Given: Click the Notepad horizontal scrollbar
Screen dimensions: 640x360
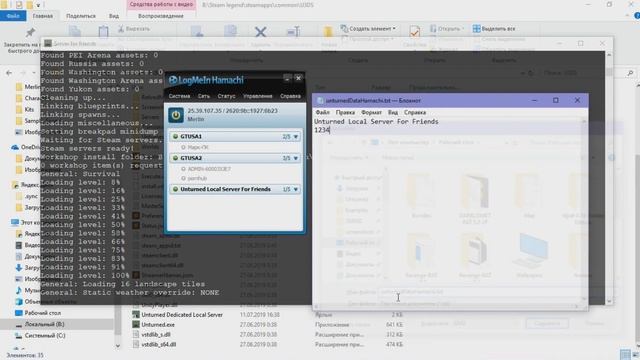Looking at the screenshot, I should coord(447,307).
